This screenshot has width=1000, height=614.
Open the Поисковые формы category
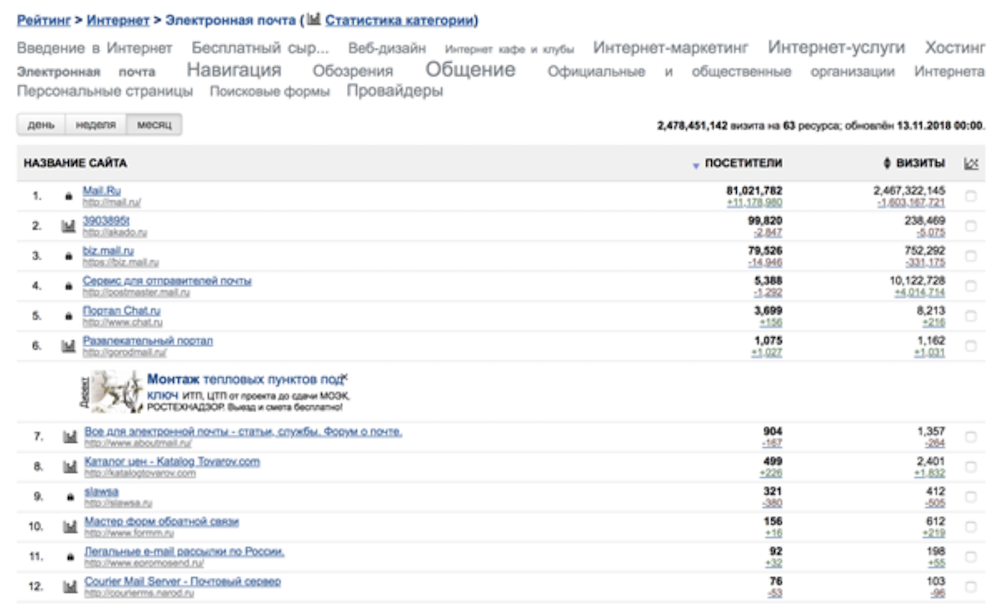(270, 92)
